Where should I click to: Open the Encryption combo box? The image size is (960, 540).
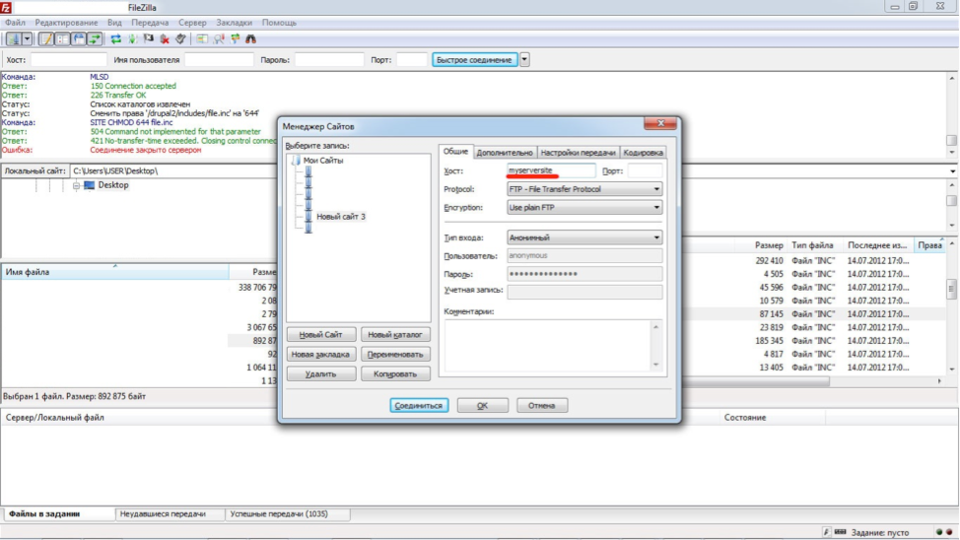(584, 208)
